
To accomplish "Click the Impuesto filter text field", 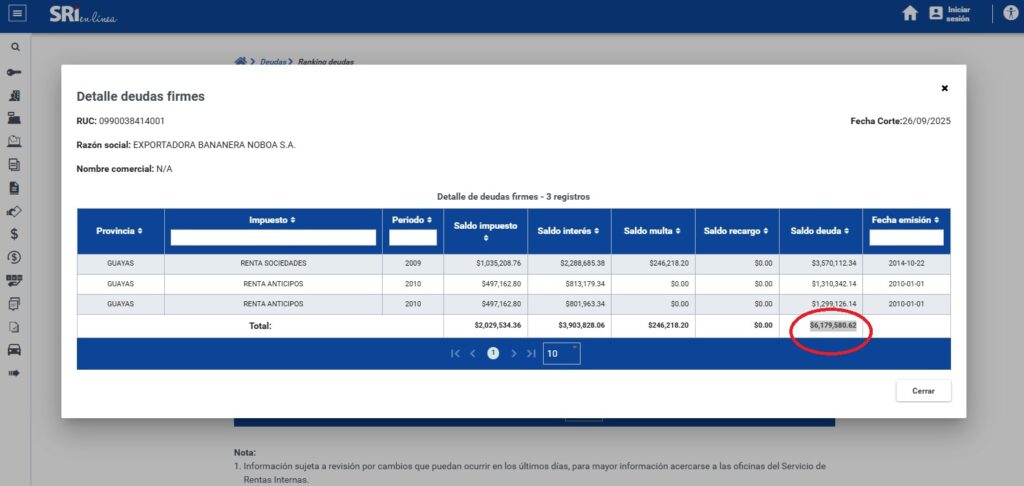I will click(x=273, y=238).
